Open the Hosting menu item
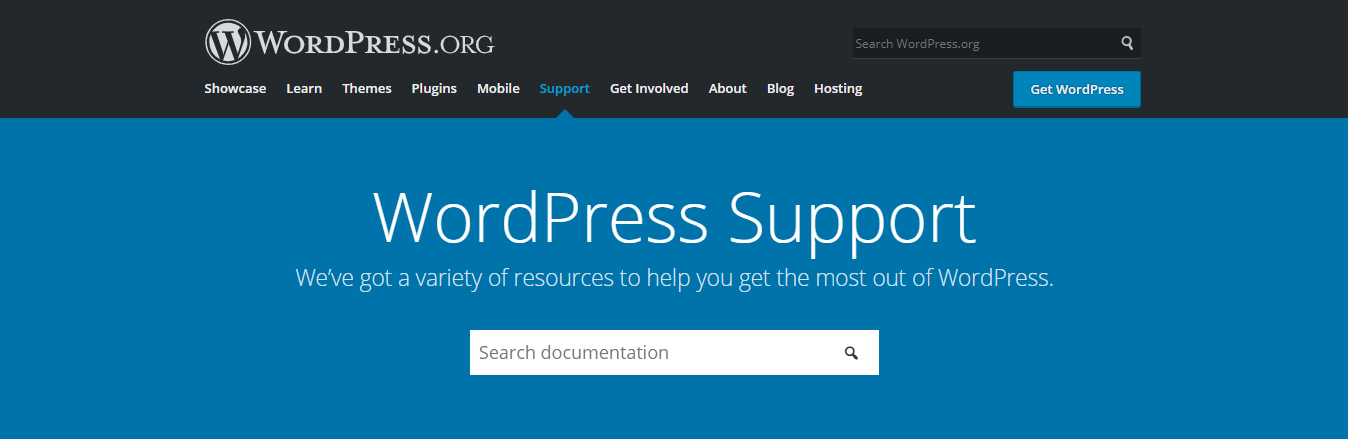 click(x=838, y=88)
